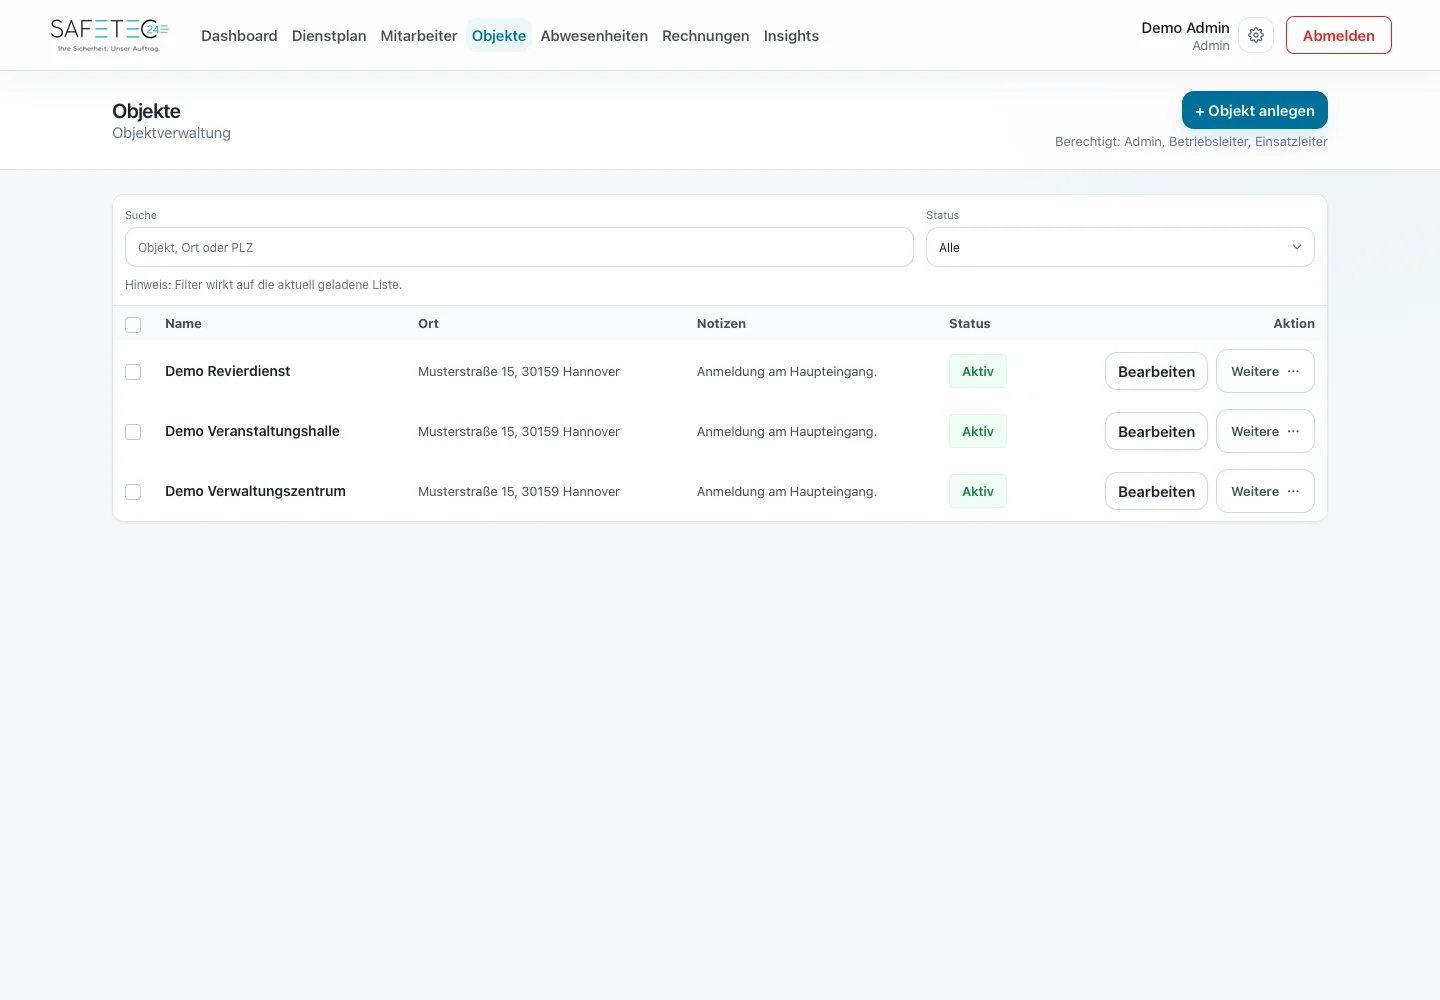This screenshot has height=1000, width=1440.
Task: Click Bearbeiten for Demo Verwaltungszentrum
Action: (x=1156, y=491)
